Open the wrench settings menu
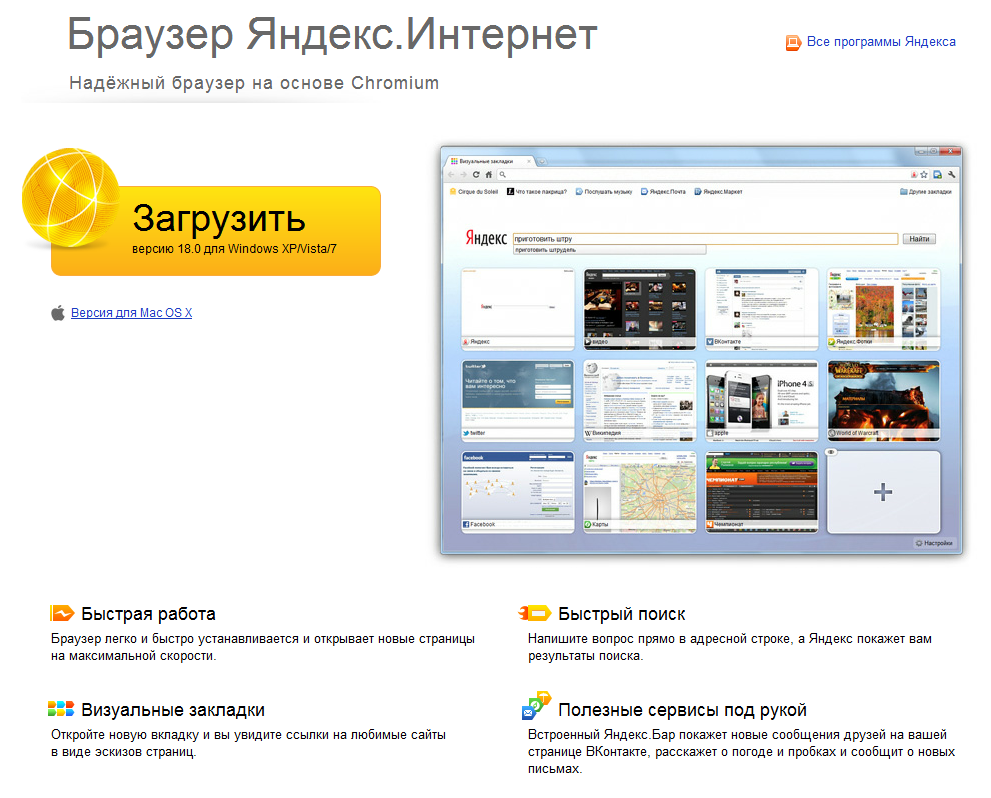This screenshot has height=798, width=991. (x=951, y=174)
